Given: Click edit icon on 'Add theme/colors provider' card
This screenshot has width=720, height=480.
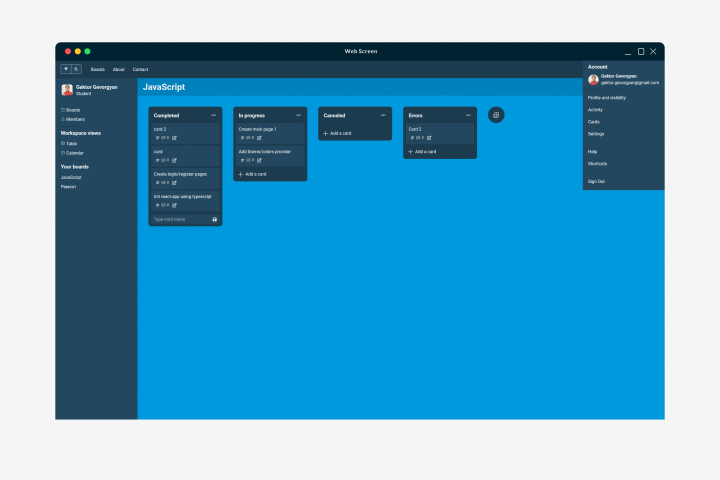Looking at the screenshot, I should 259,160.
